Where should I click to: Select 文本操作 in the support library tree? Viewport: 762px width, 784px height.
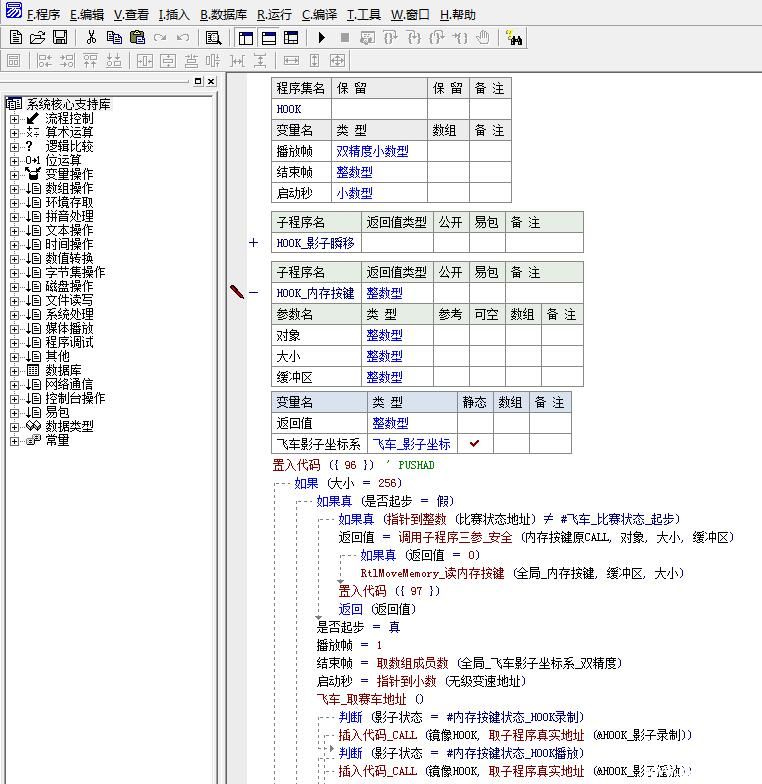click(x=69, y=230)
